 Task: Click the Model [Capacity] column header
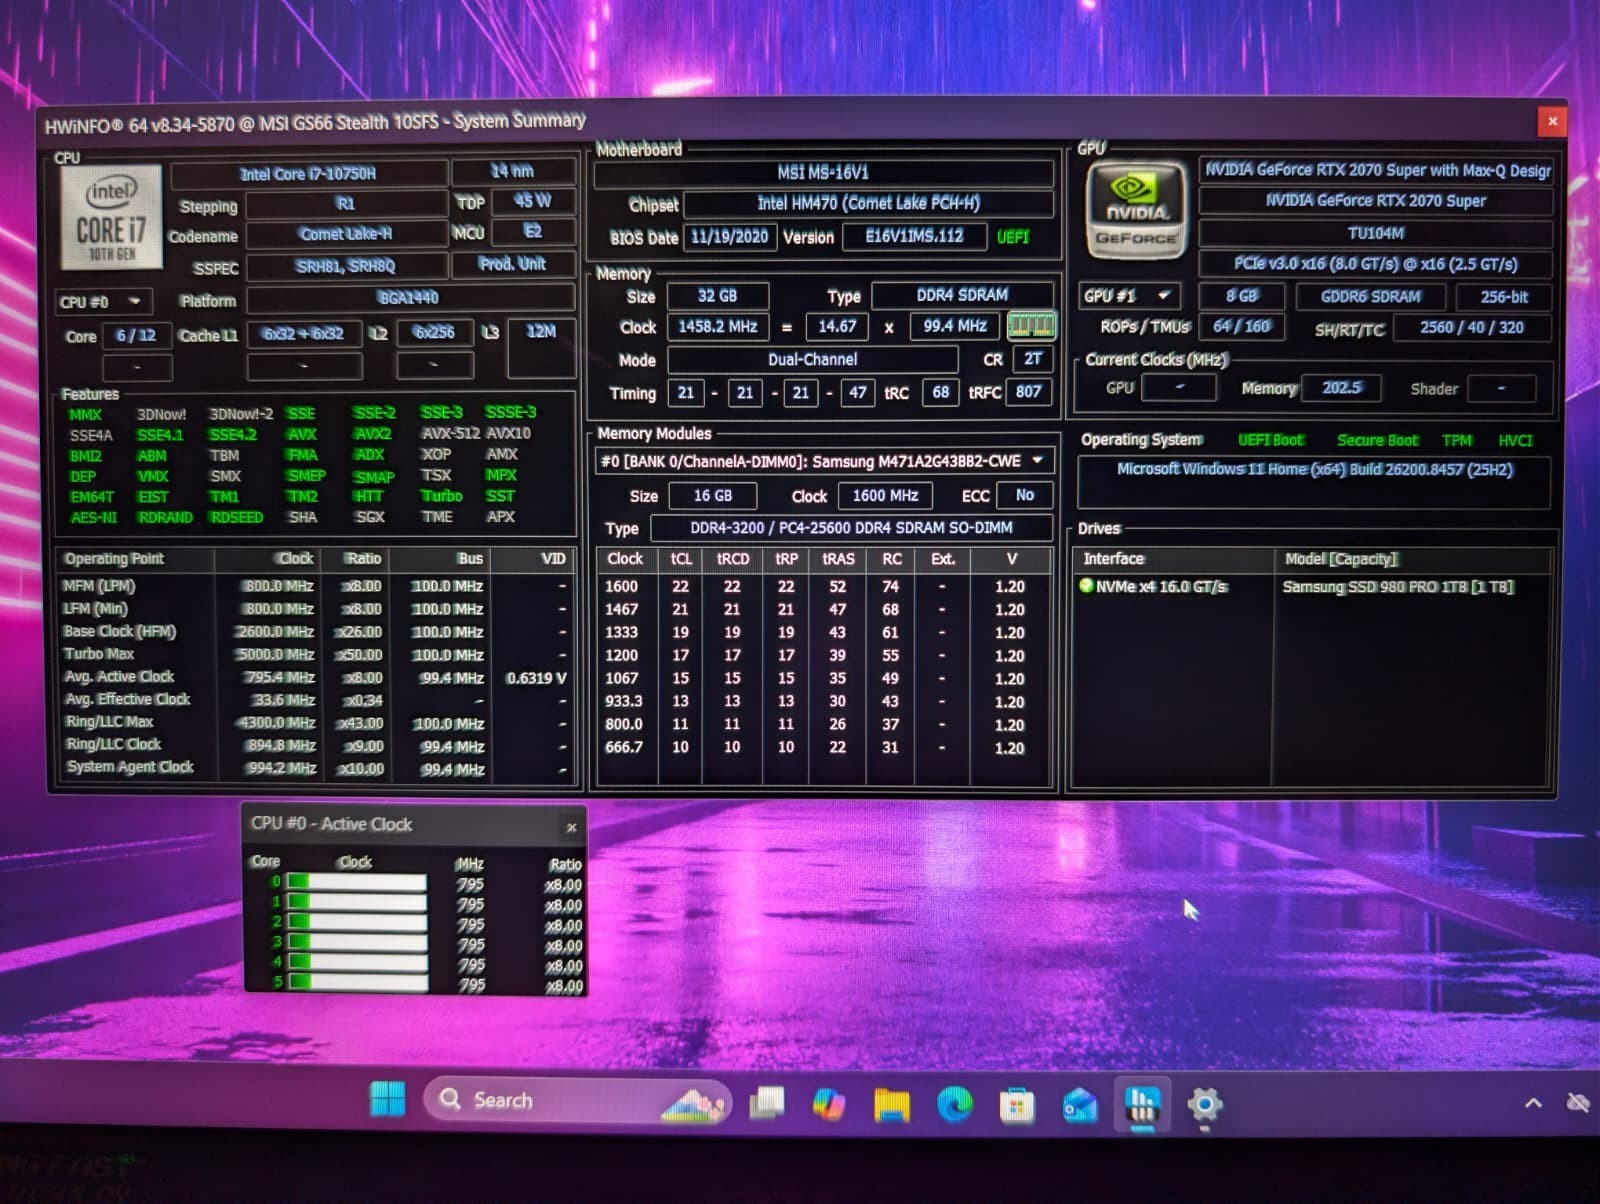click(x=1412, y=559)
